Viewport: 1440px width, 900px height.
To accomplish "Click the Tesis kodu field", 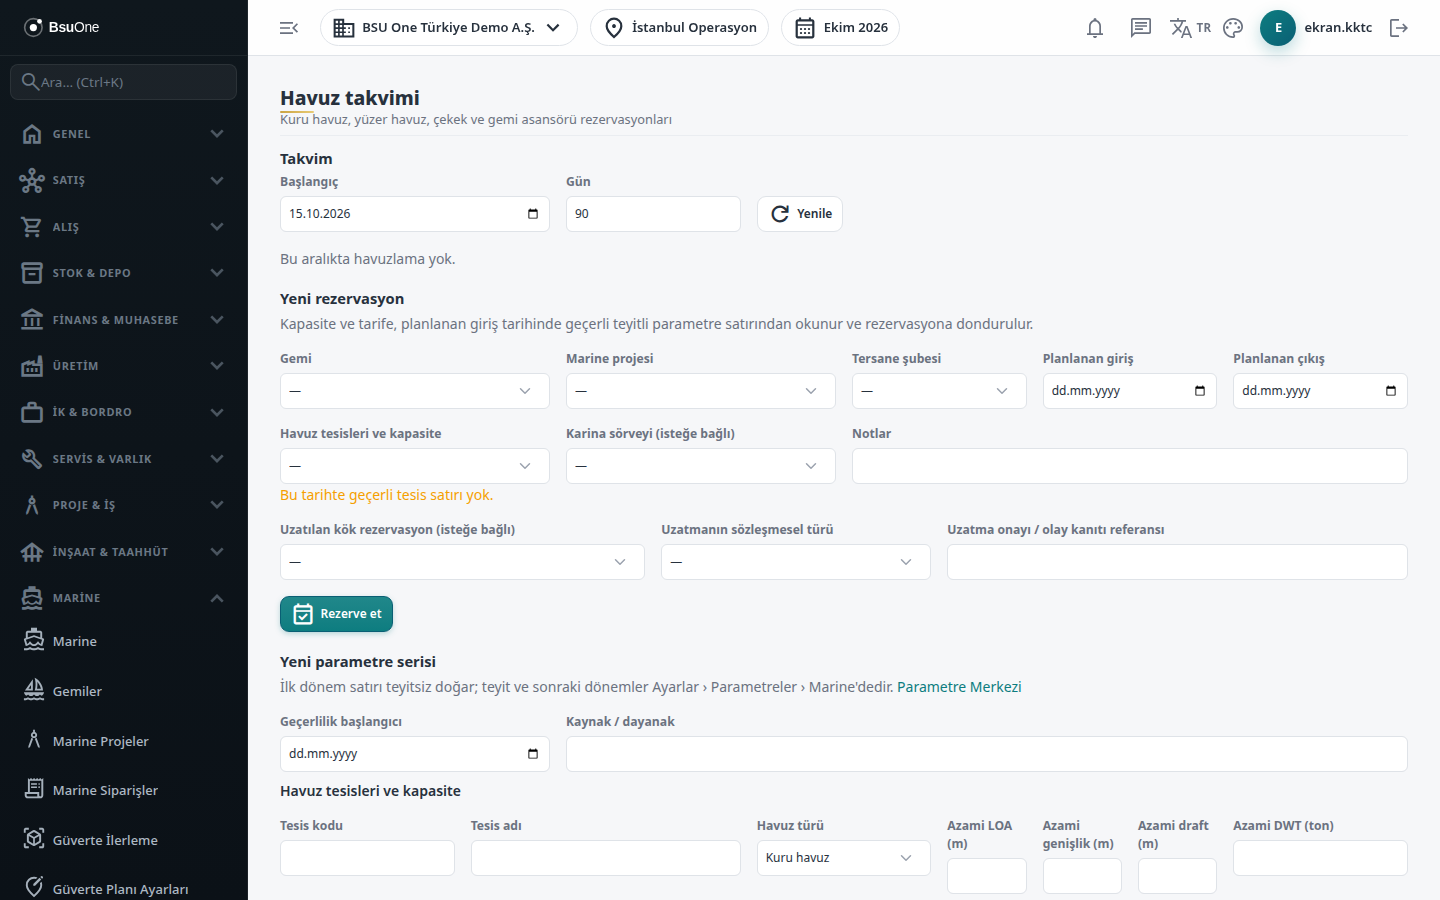I will [x=367, y=858].
